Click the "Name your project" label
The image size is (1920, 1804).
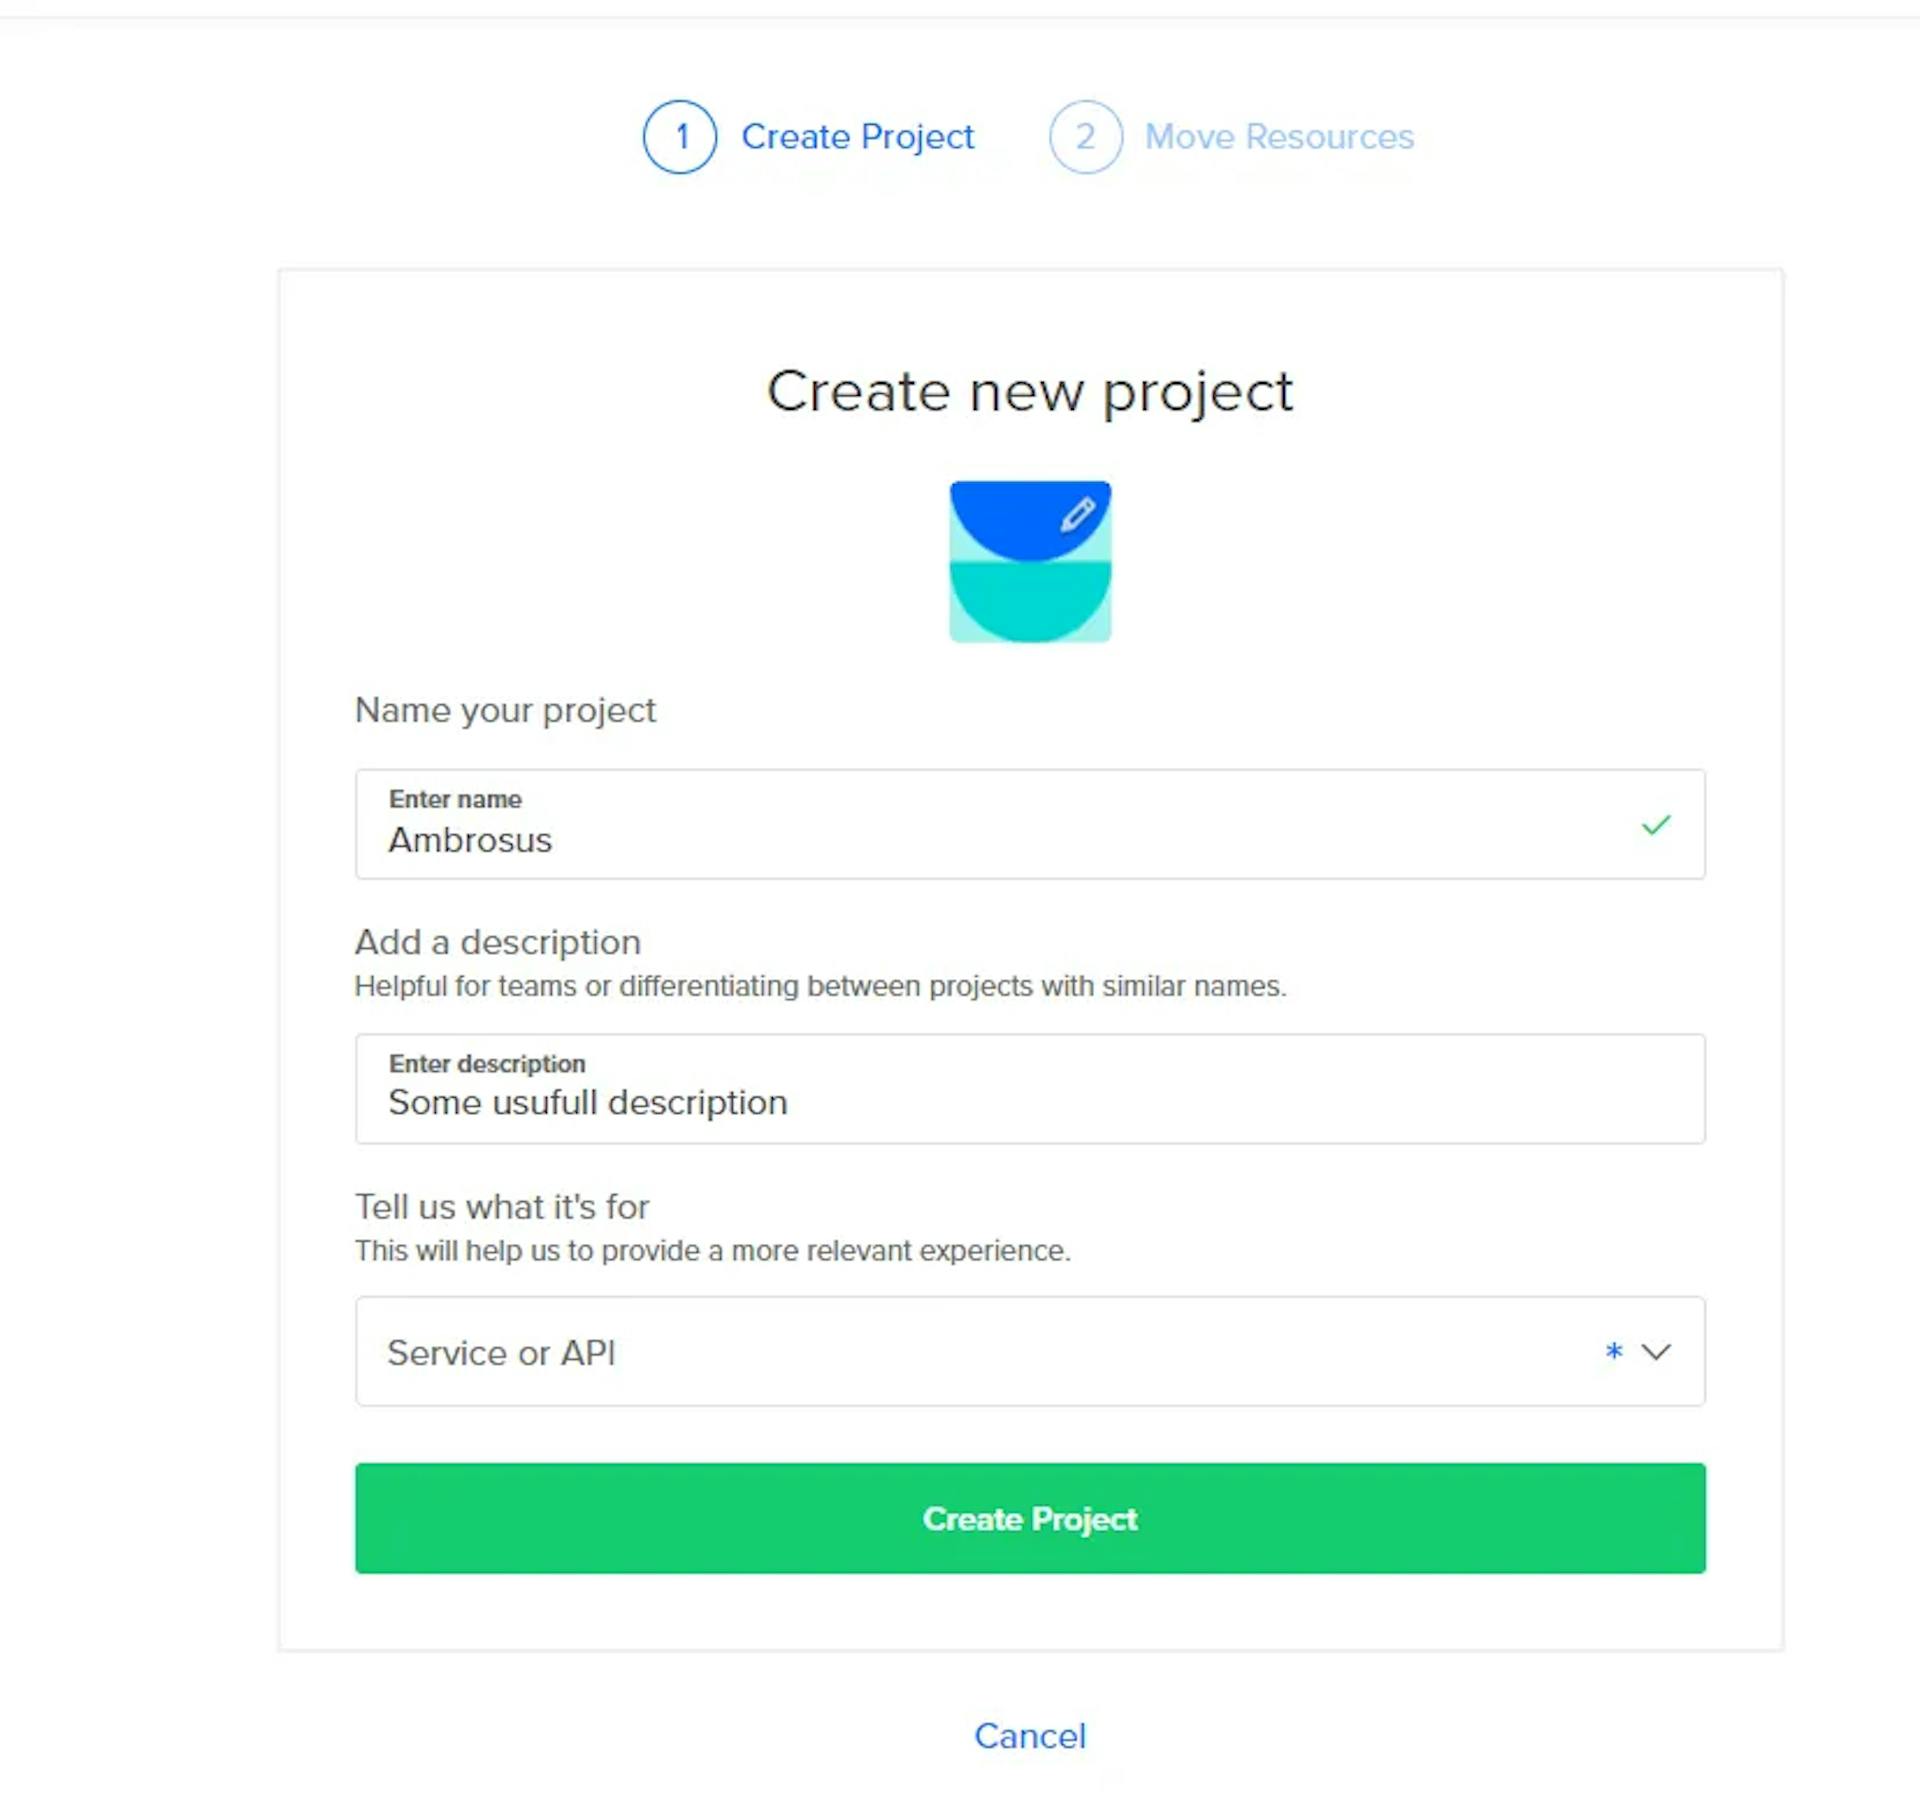[x=505, y=710]
